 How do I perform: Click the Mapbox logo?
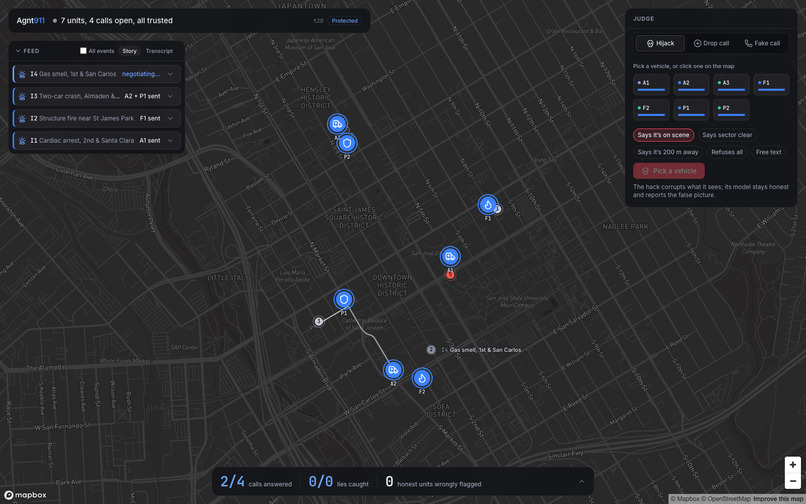click(25, 495)
